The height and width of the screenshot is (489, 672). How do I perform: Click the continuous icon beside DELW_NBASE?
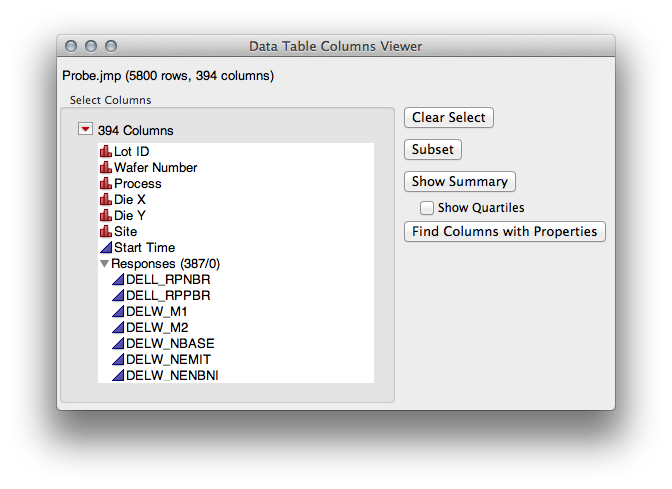[117, 344]
